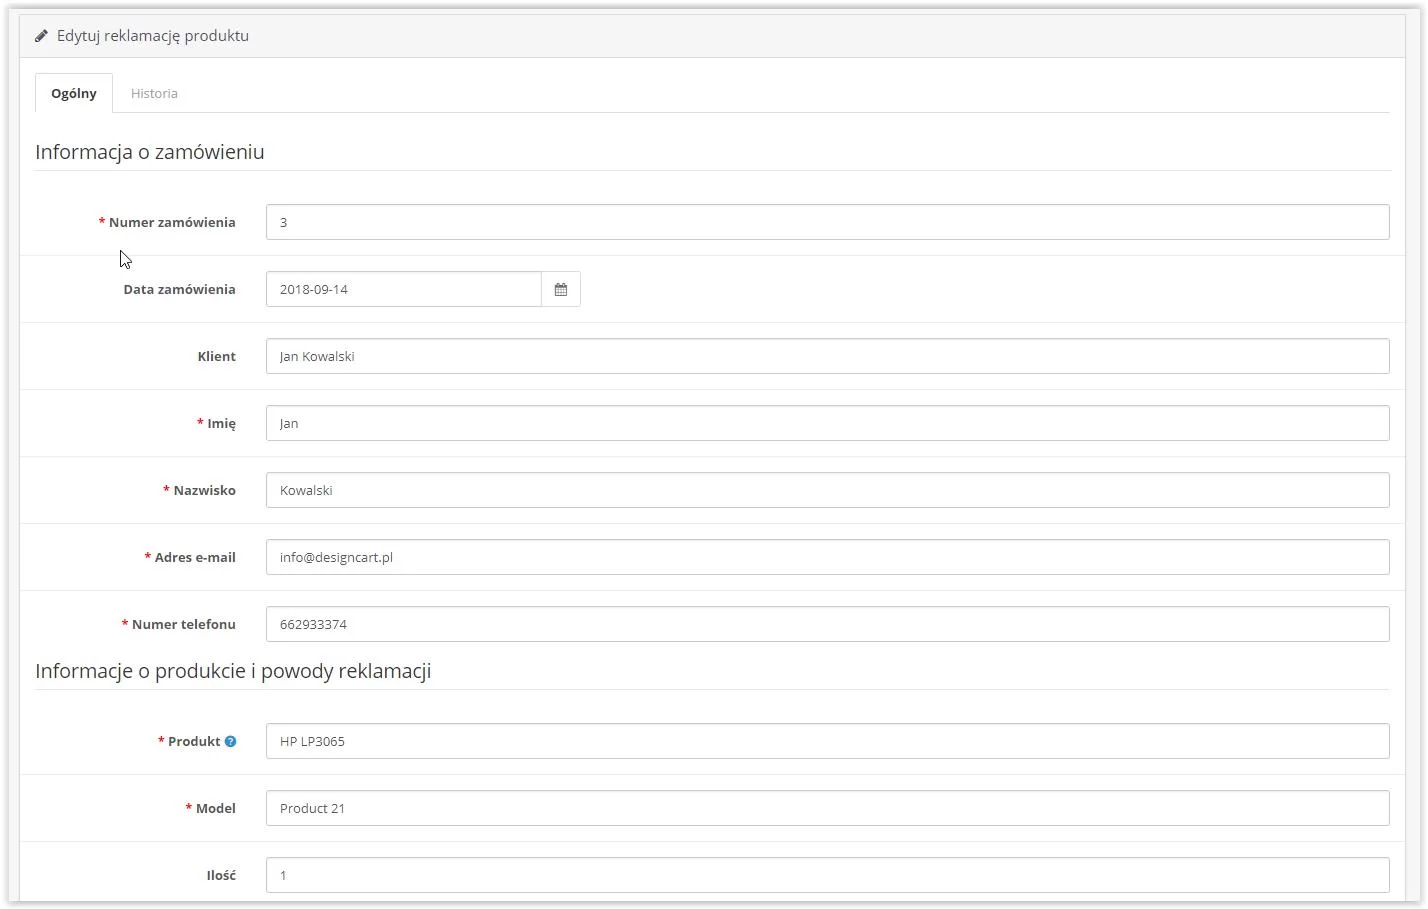Click the Produkt field showing HP LP3065

[827, 741]
